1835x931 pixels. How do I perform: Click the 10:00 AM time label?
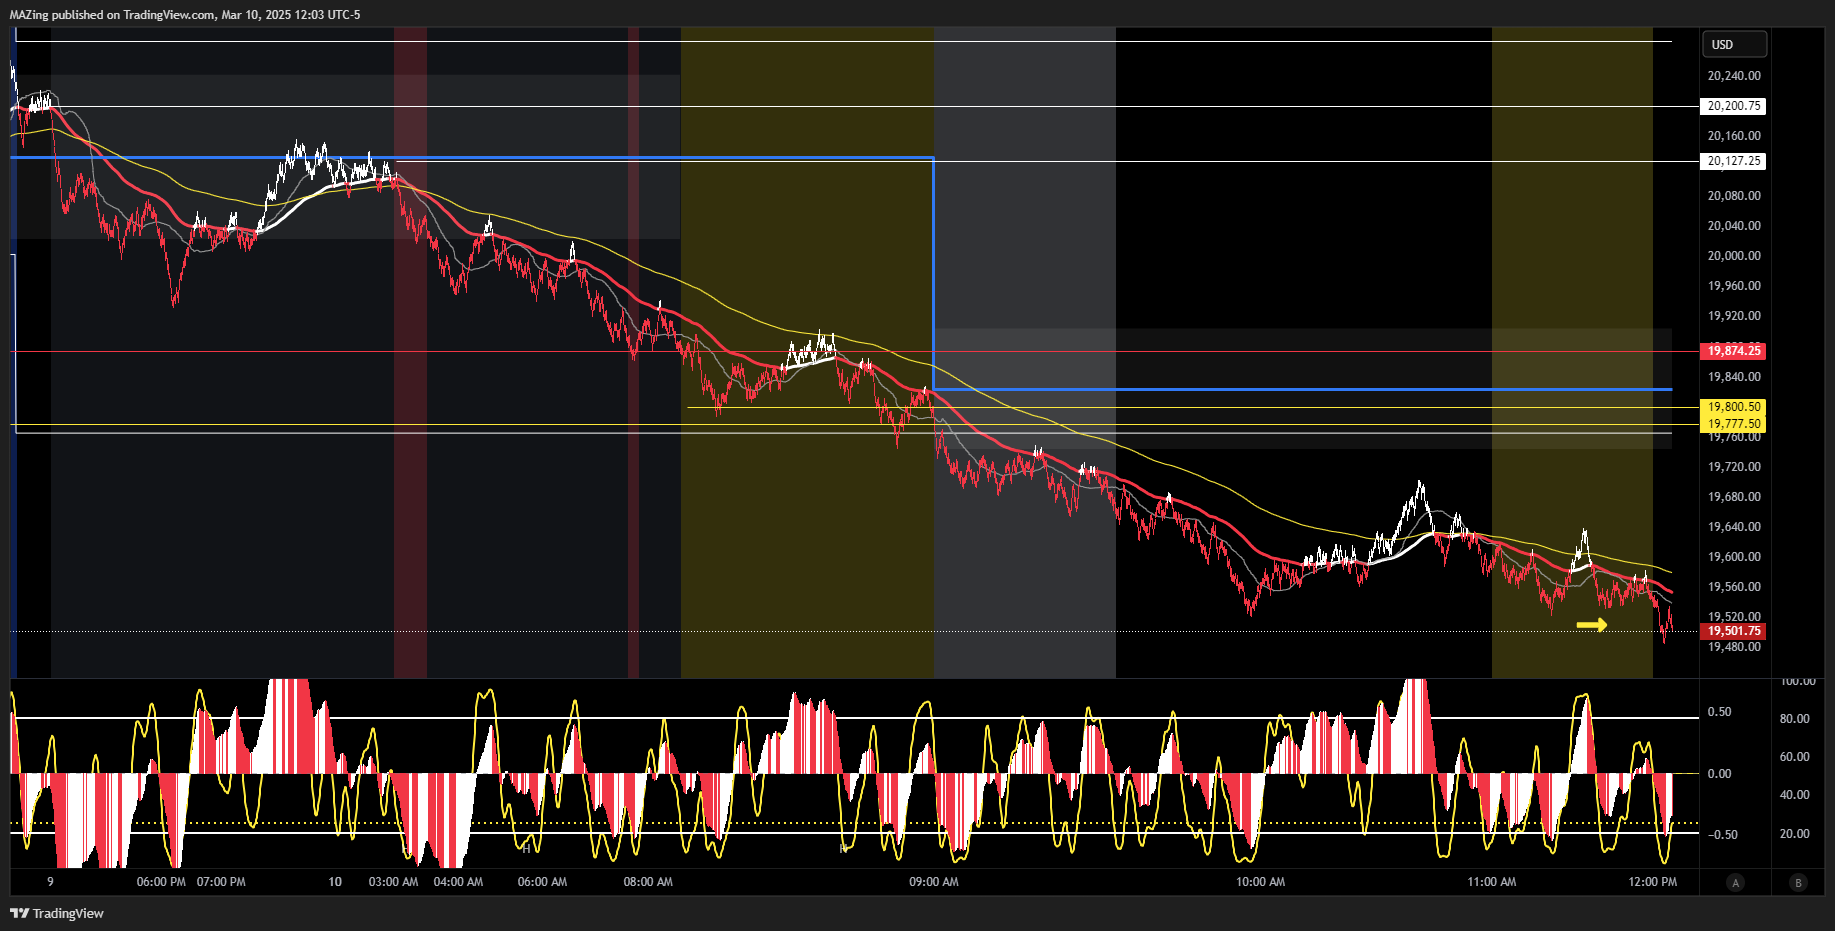[1260, 882]
